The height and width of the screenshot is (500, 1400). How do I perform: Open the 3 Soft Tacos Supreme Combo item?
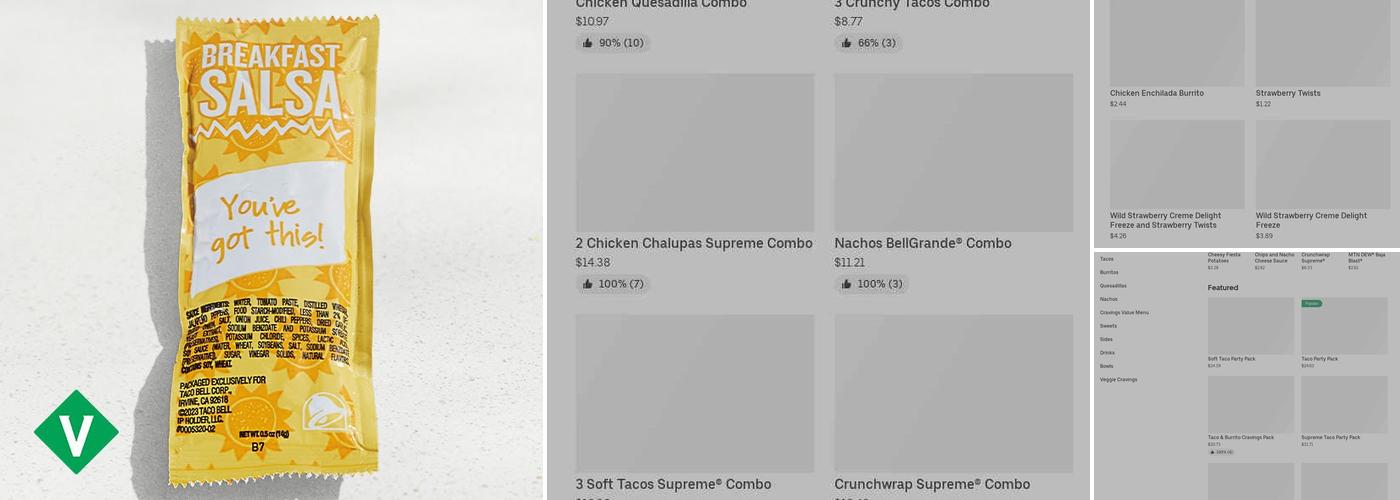[x=673, y=484]
